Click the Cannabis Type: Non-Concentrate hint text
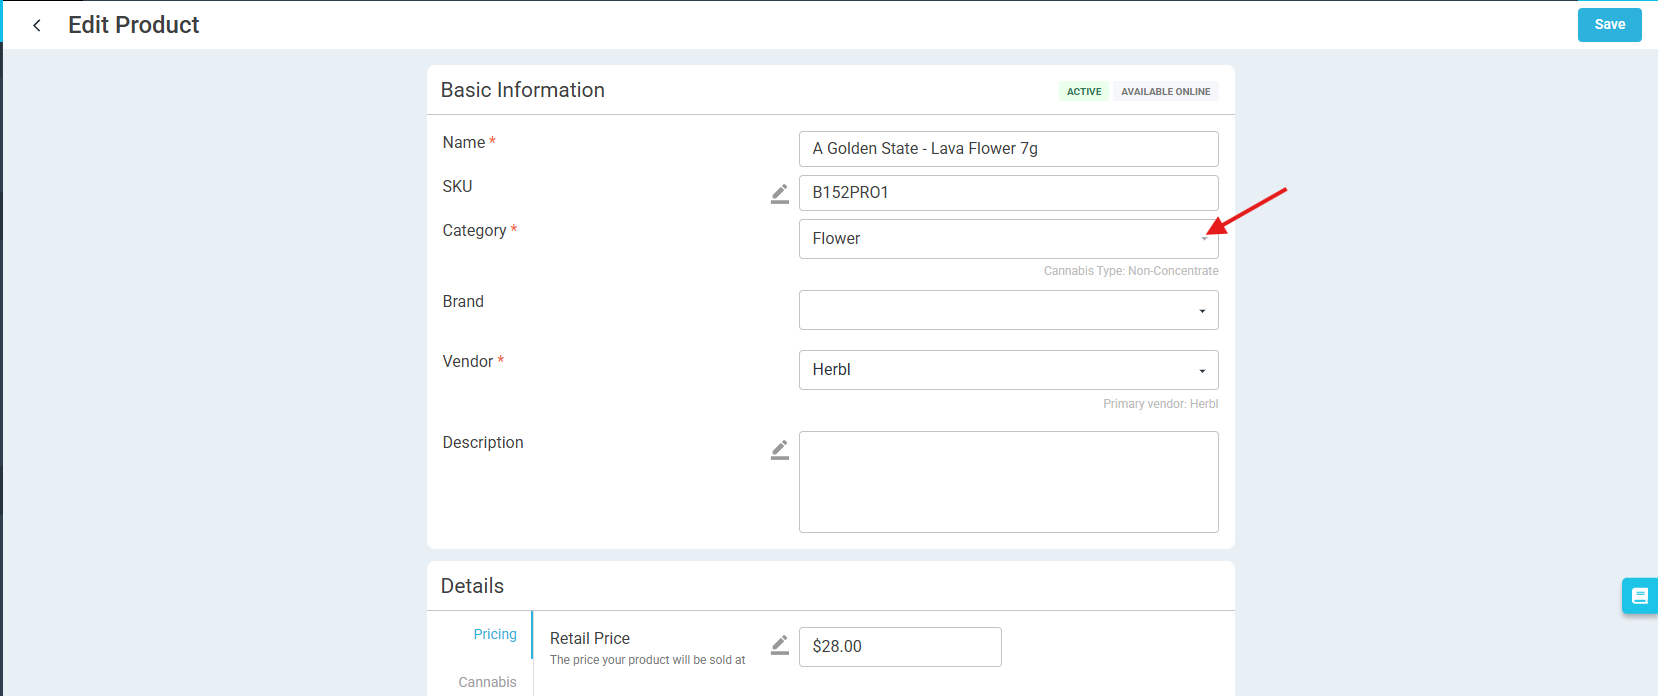 pos(1130,271)
